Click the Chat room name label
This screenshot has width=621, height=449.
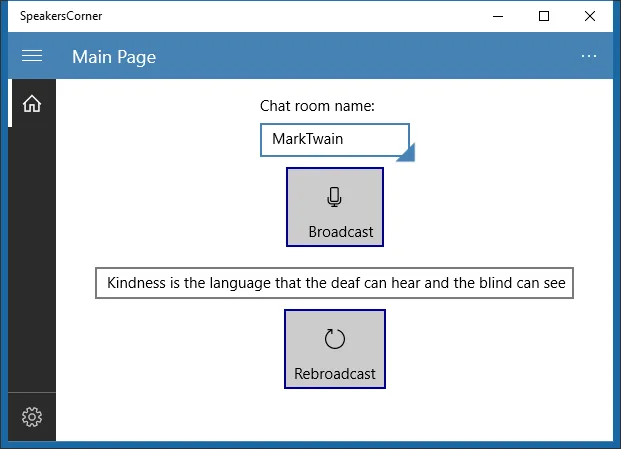tap(317, 106)
